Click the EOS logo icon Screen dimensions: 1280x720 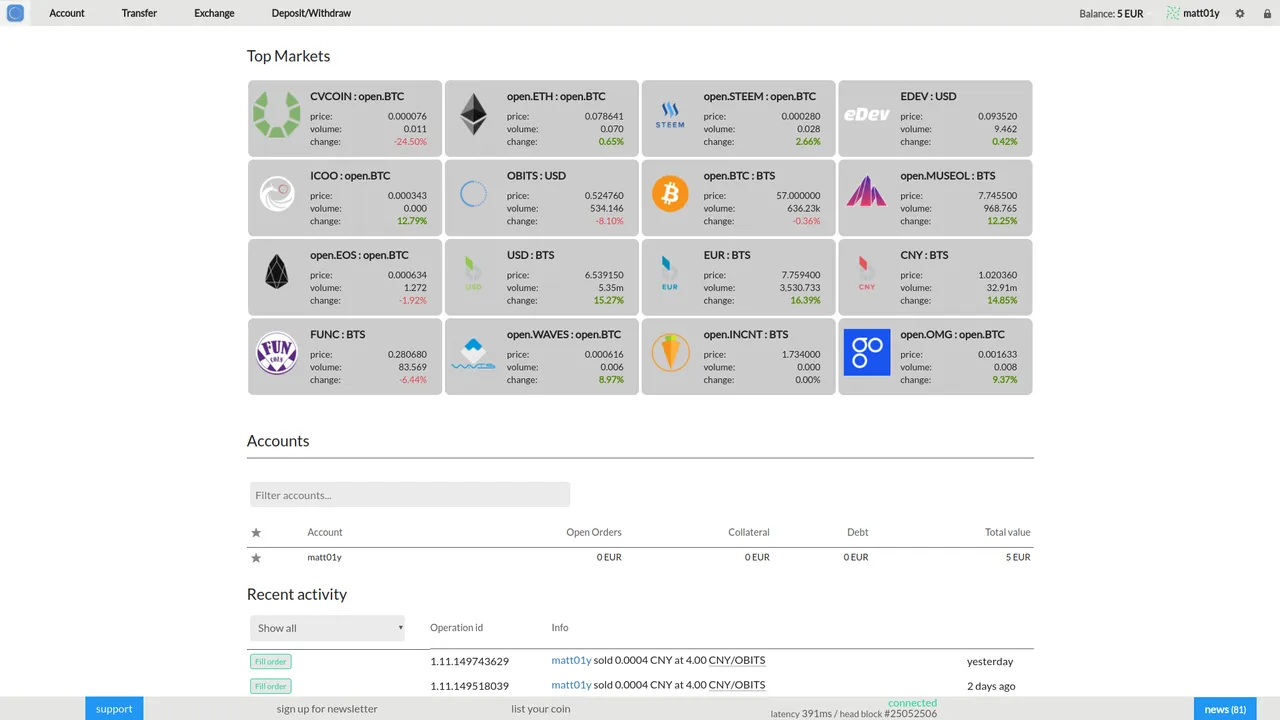click(276, 272)
